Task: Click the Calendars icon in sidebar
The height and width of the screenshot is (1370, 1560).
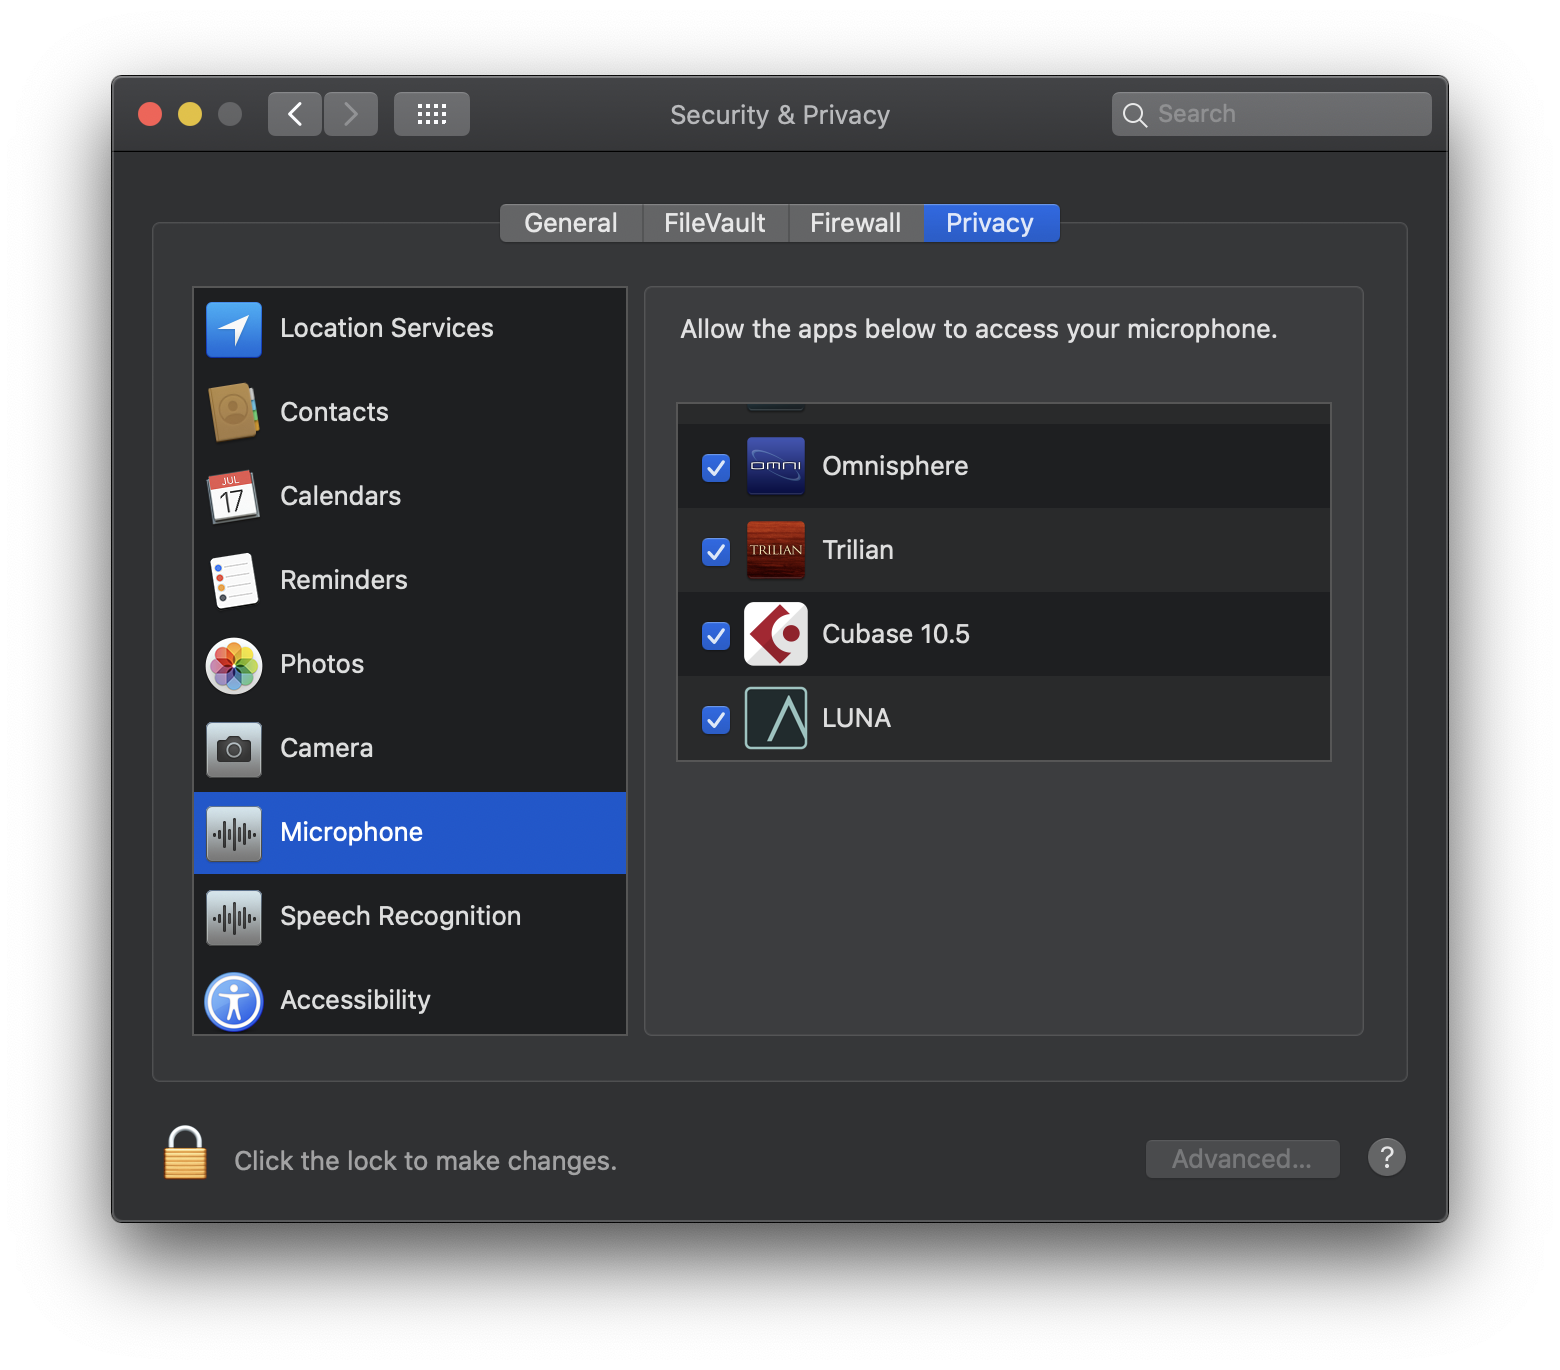Action: point(234,496)
